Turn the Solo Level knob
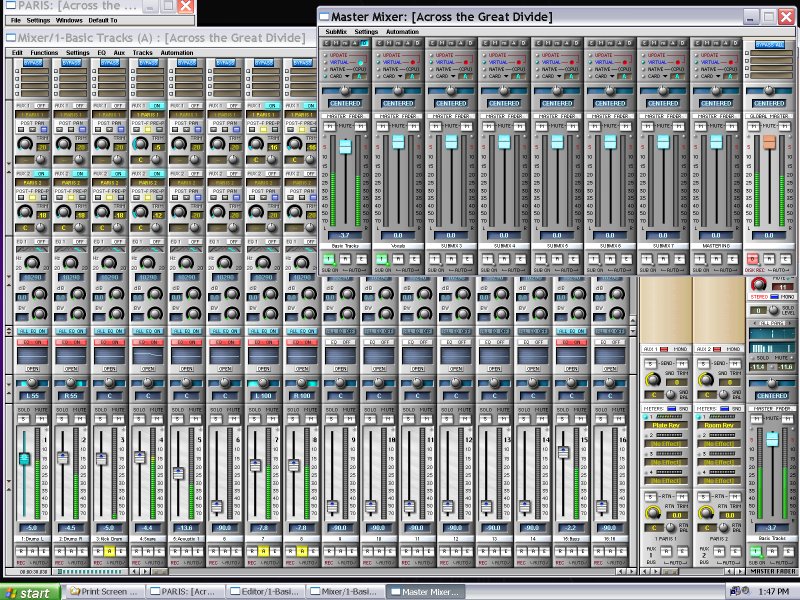800x600 pixels. (774, 310)
